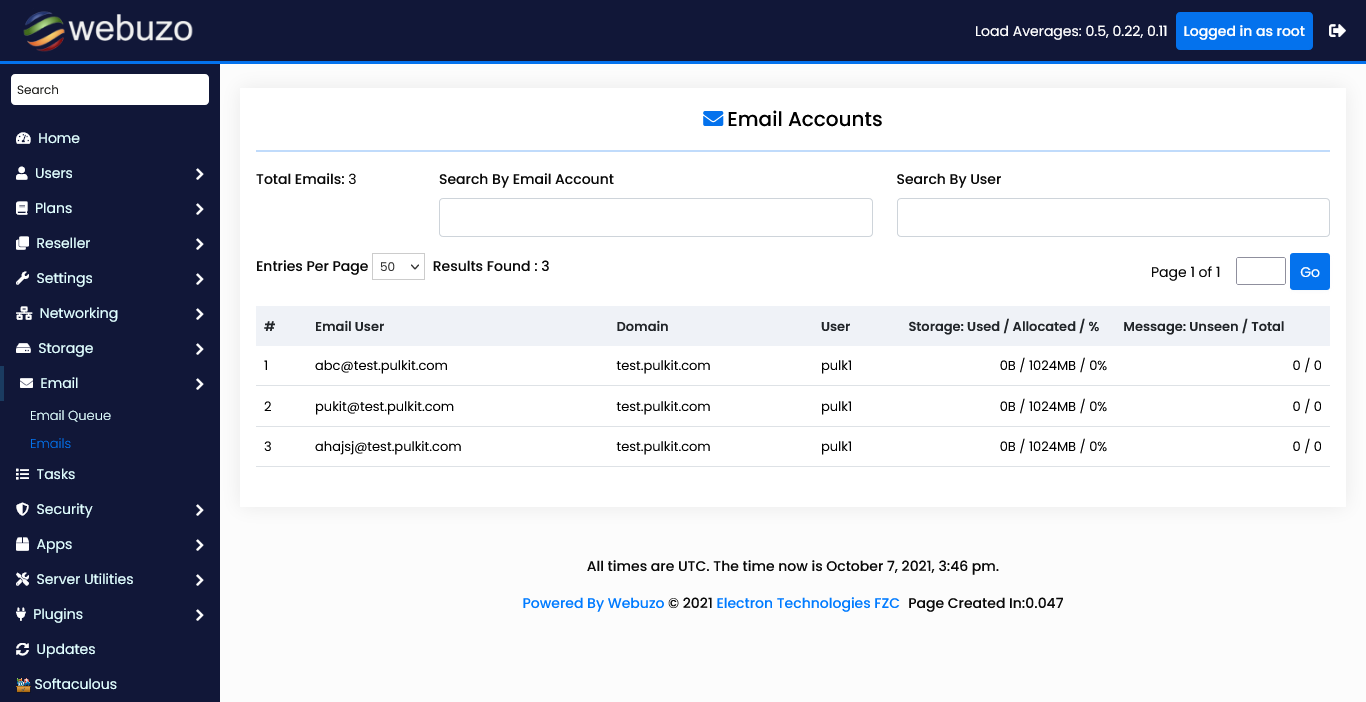Follow the Powered By Webuzo link
The height and width of the screenshot is (702, 1366).
[593, 603]
